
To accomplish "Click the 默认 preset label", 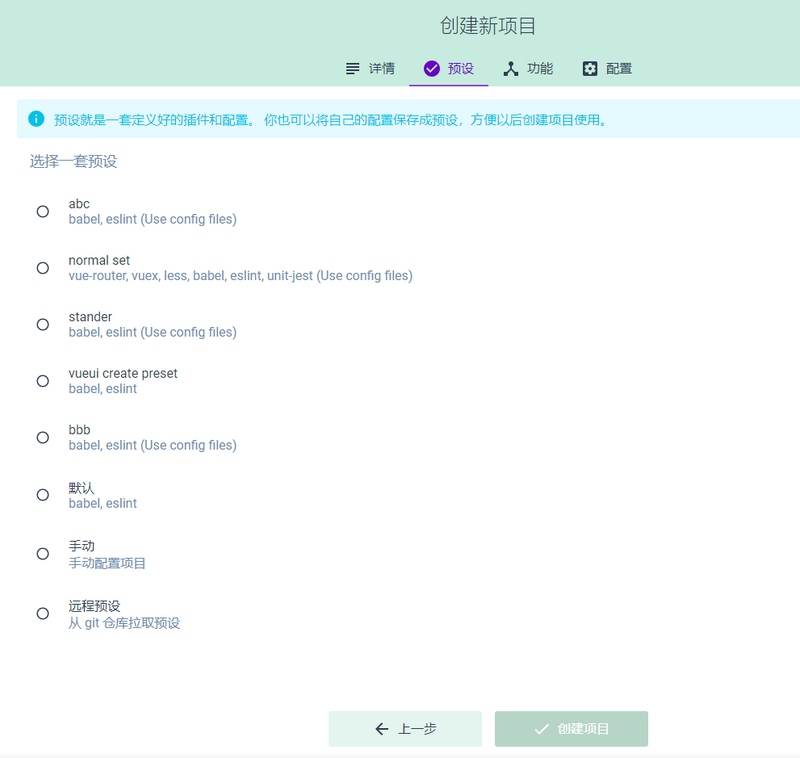I will 82,488.
